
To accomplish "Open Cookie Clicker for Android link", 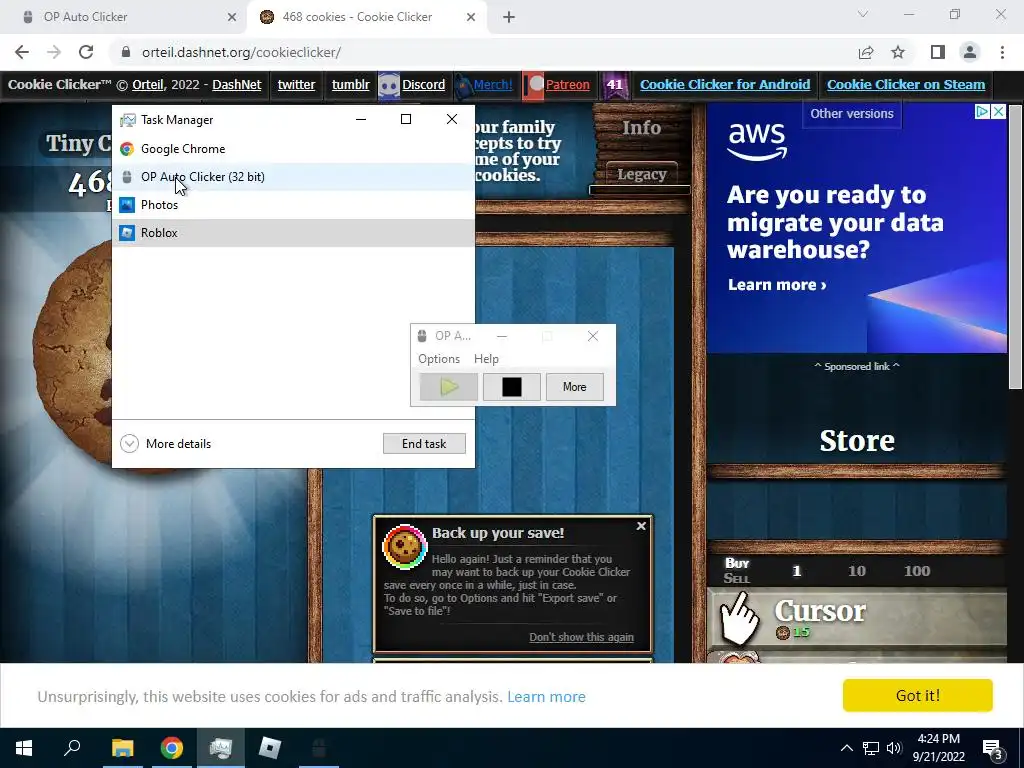I will [725, 84].
